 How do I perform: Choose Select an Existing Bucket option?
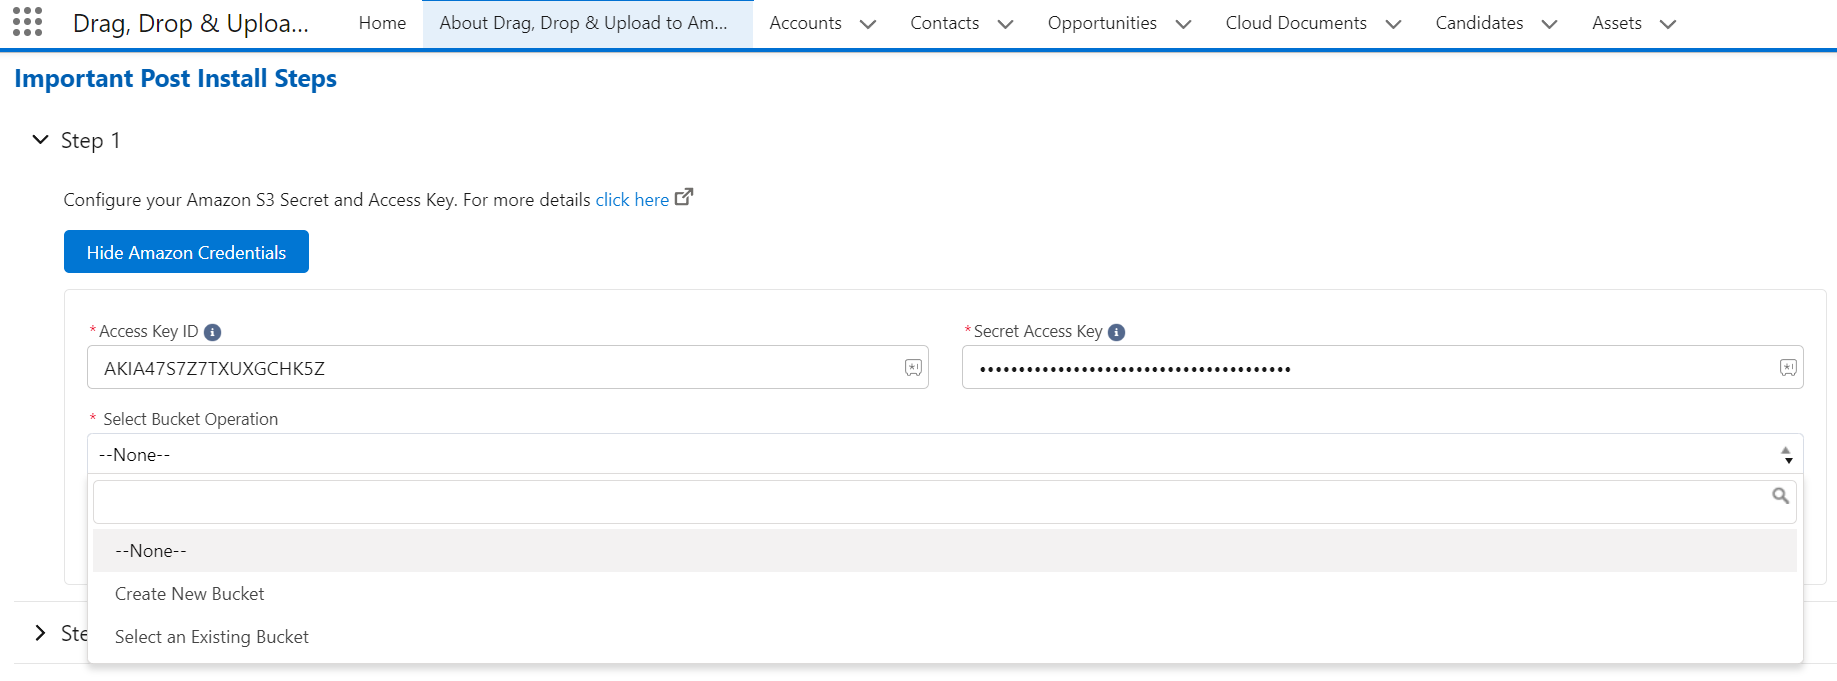(945, 637)
